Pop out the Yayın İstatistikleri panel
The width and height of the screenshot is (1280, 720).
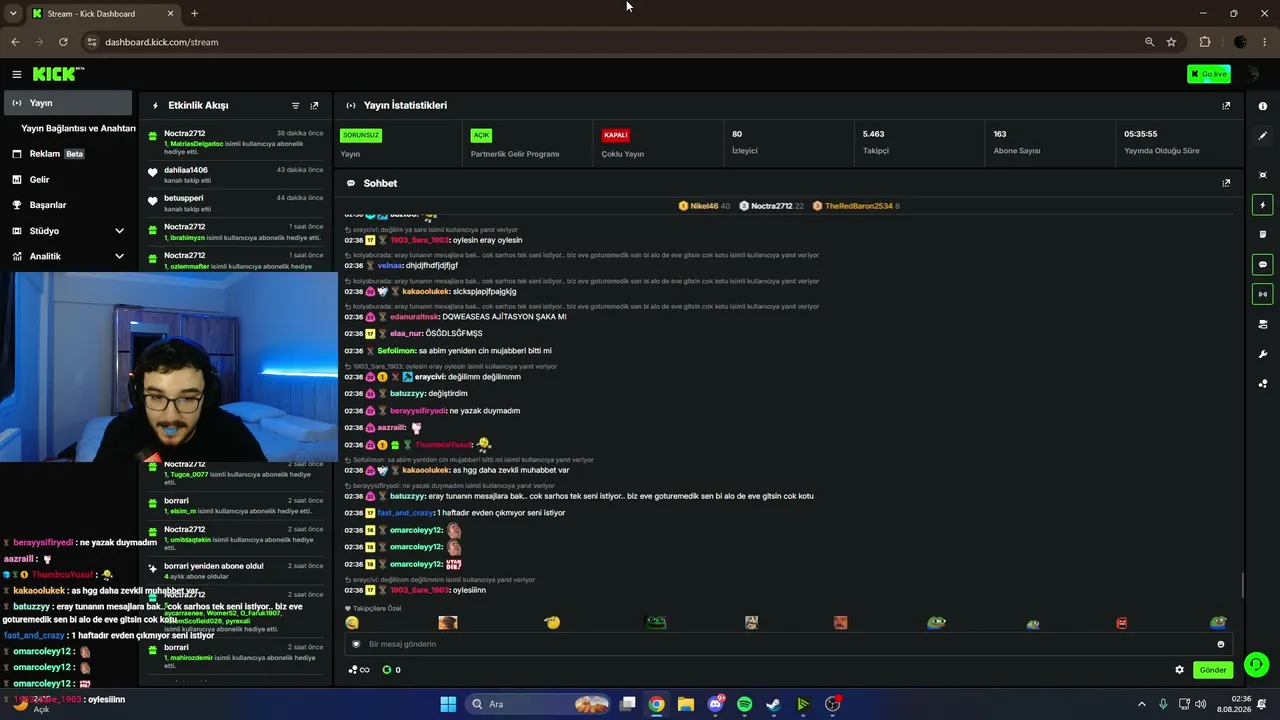(1226, 105)
